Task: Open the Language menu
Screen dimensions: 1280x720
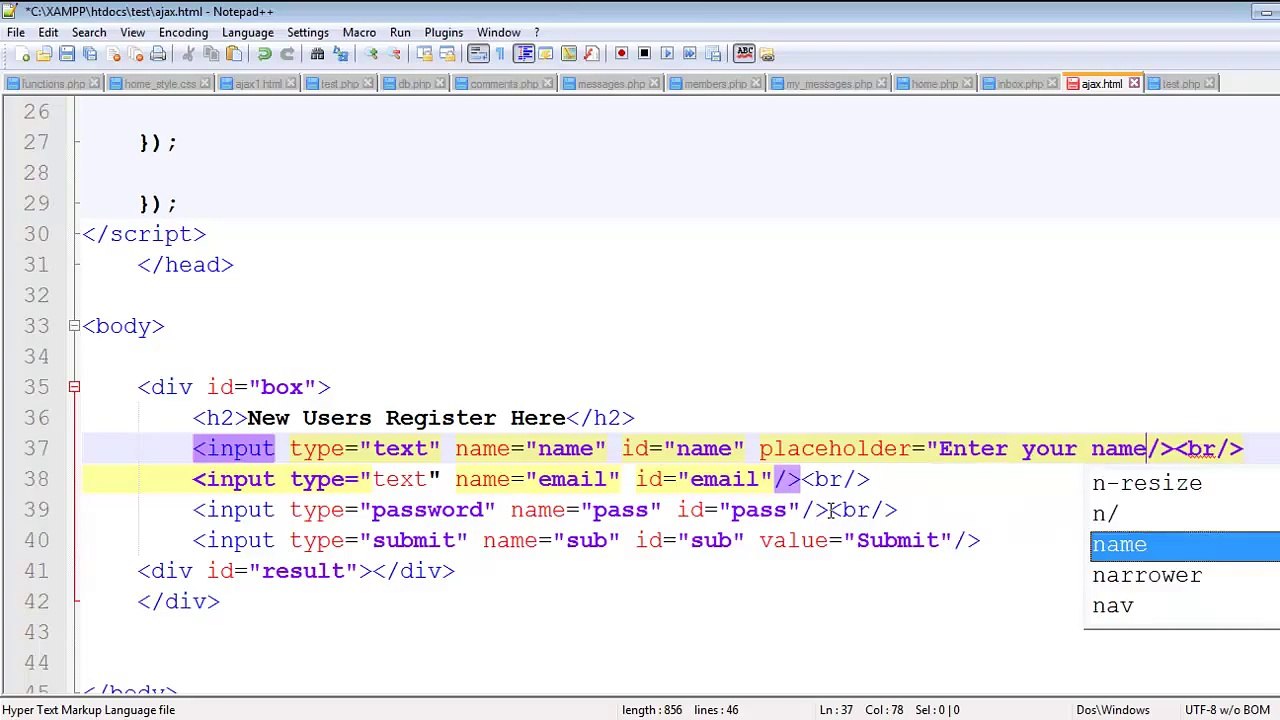Action: [x=247, y=32]
